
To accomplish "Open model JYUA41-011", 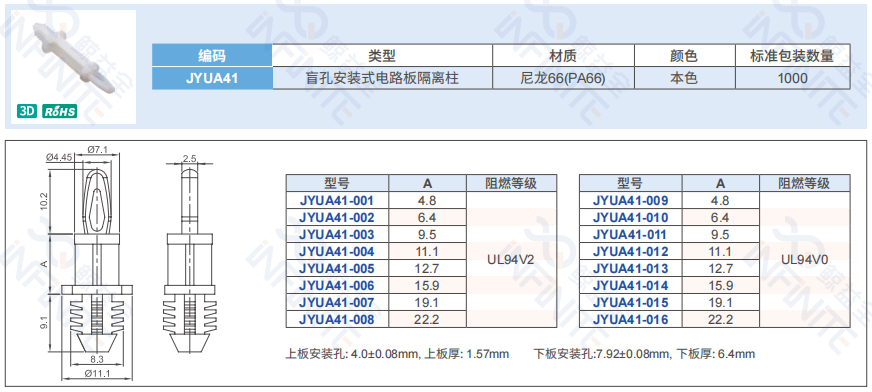I will click(x=631, y=235).
